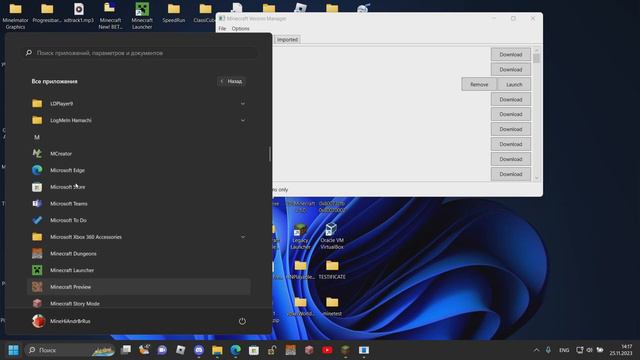Screen dimensions: 640x360
Task: Open Roblox icon on the taskbar
Action: tap(180, 350)
